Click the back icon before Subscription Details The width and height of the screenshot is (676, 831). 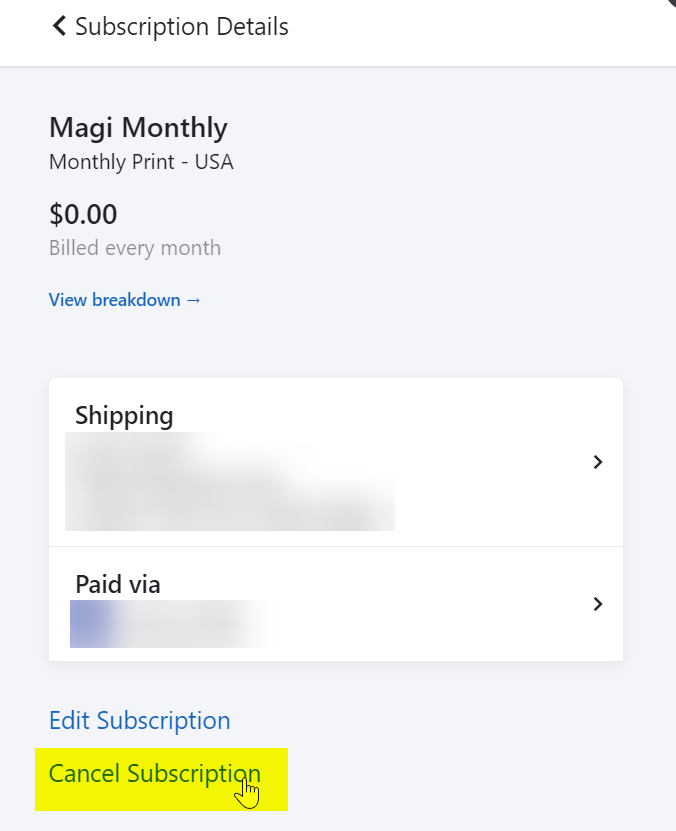59,27
